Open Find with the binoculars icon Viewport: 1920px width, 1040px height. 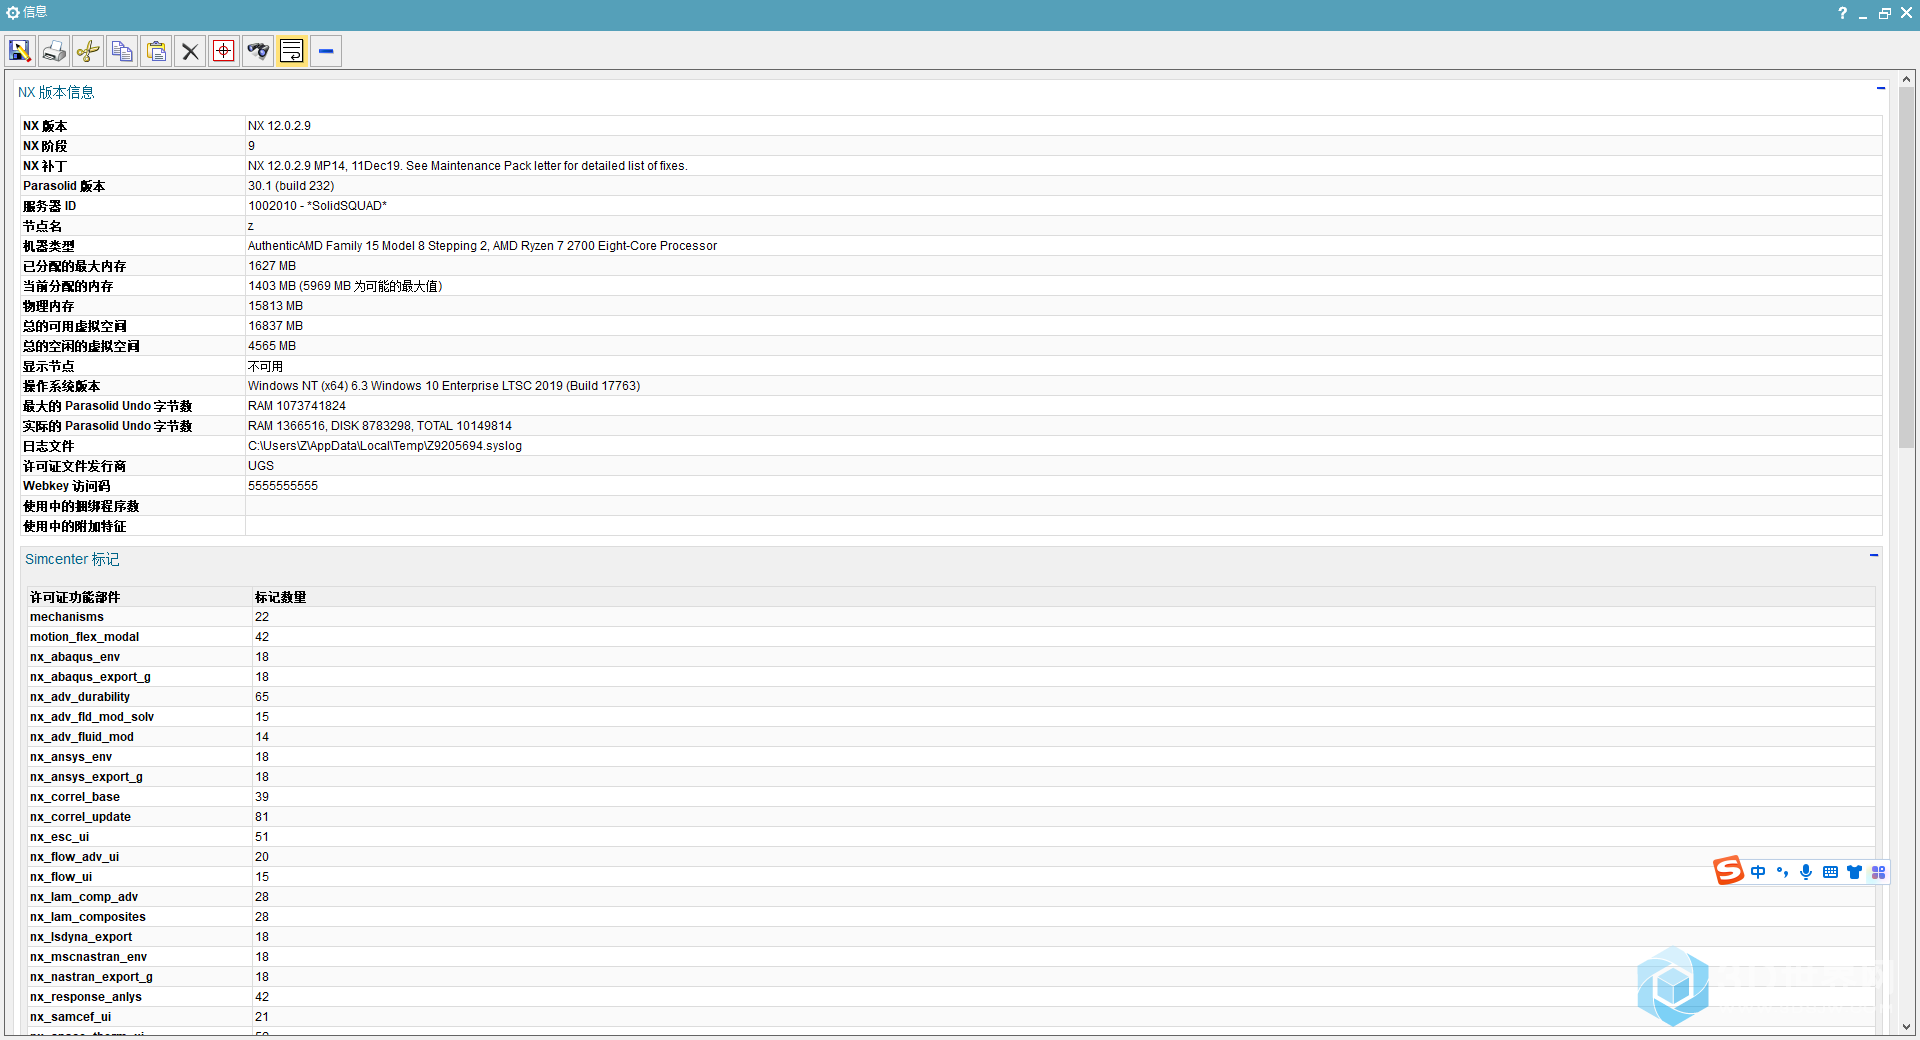258,51
